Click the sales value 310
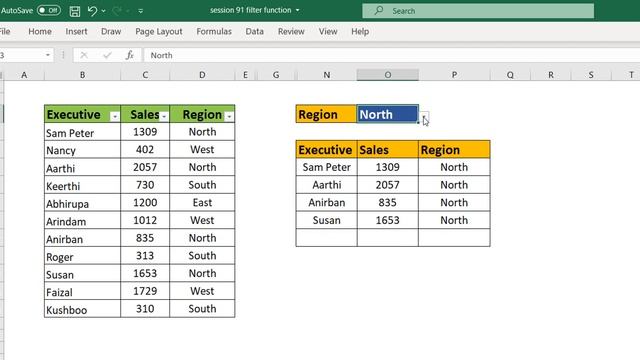640x360 pixels. (x=145, y=309)
